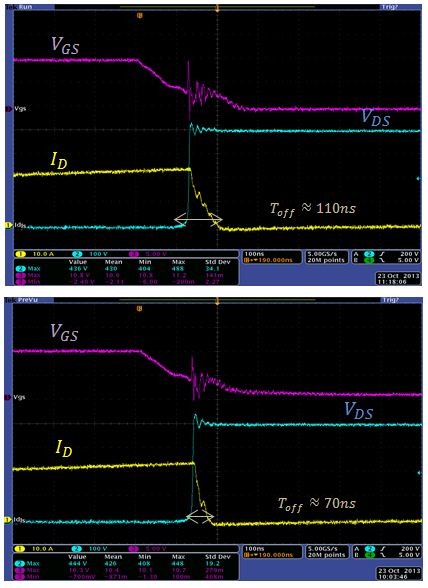
Task: Select the channel 2 Max measurement row showing 436 V
Action: coord(126,268)
